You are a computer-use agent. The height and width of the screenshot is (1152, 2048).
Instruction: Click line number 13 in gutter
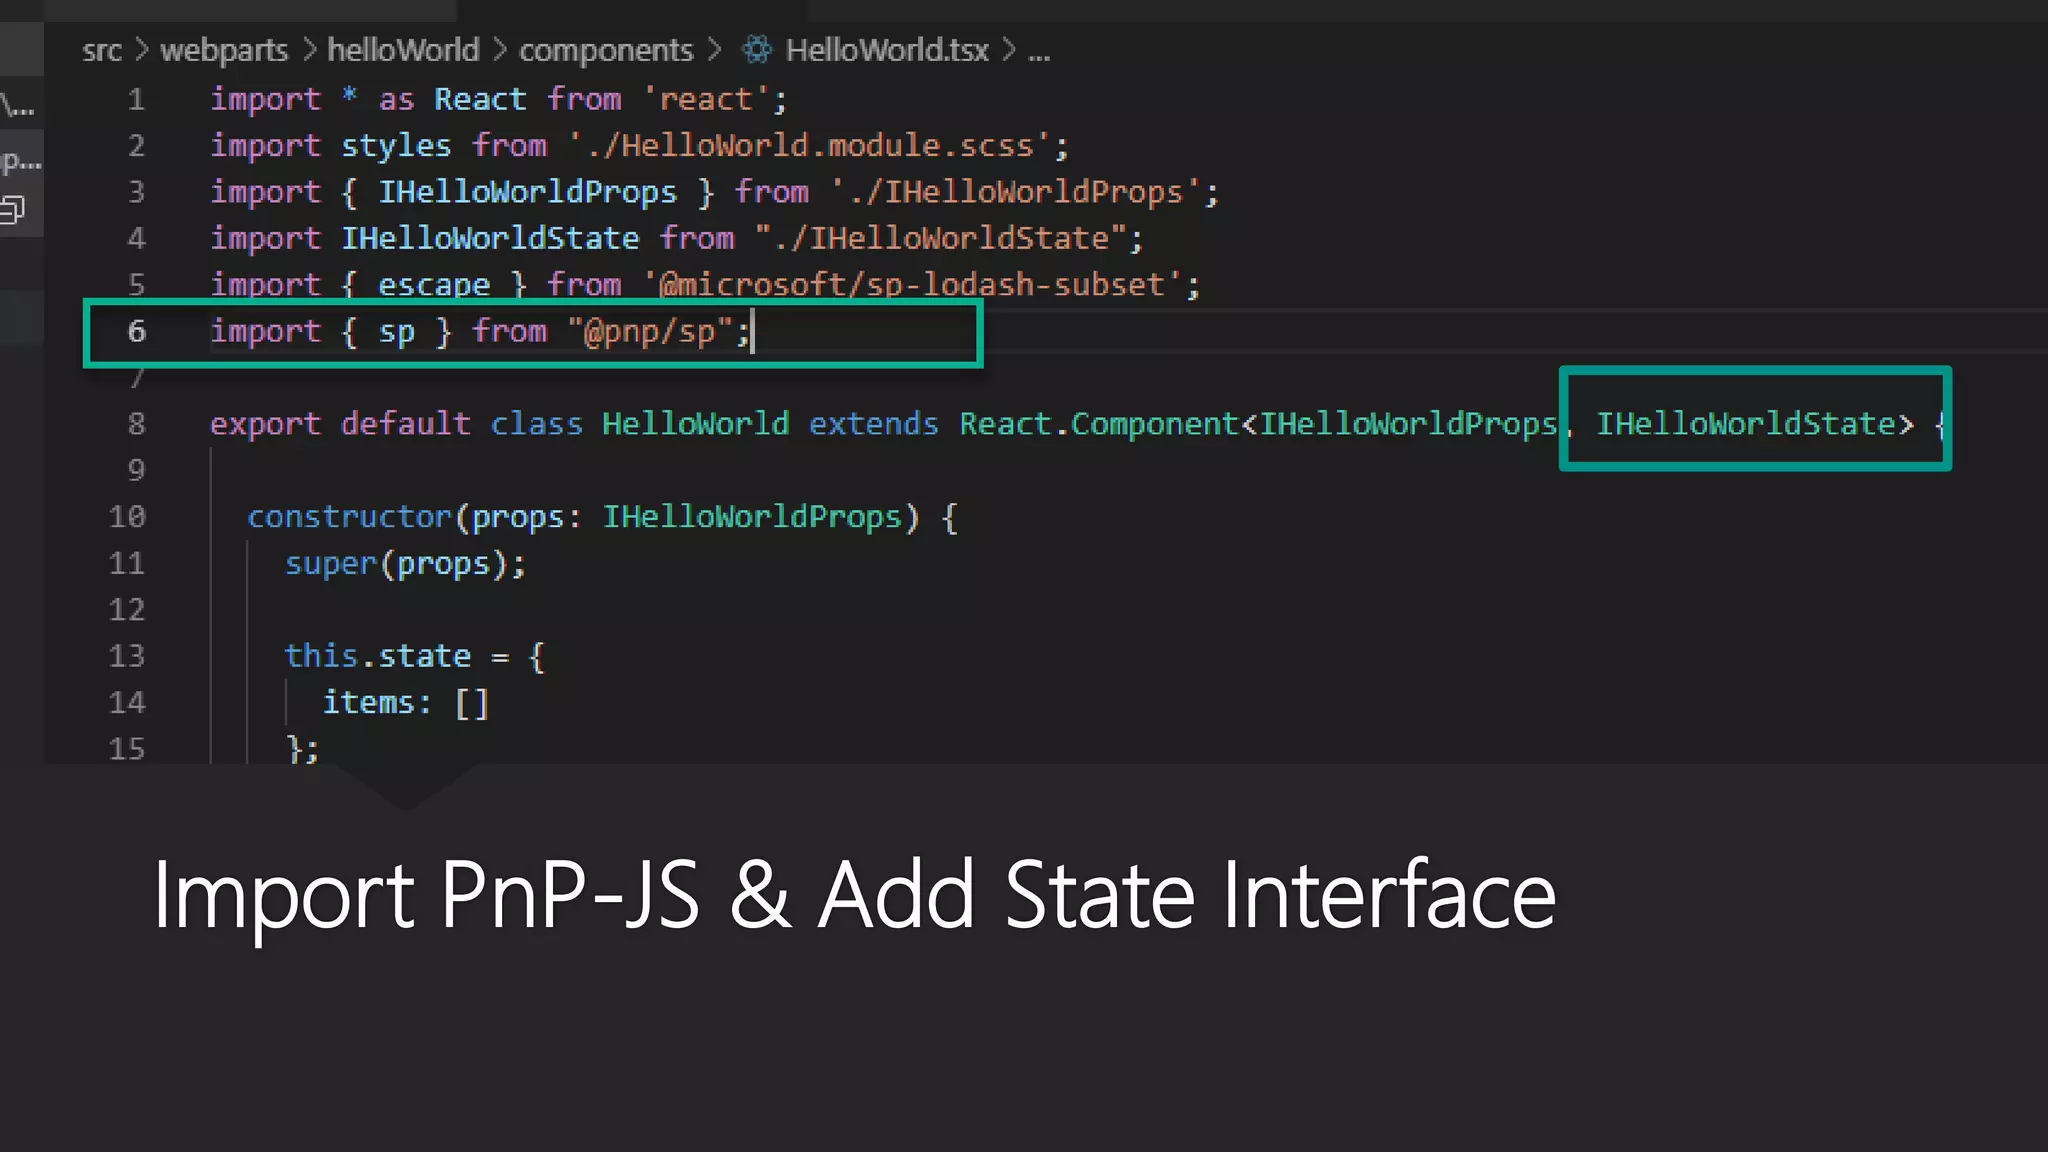point(127,656)
